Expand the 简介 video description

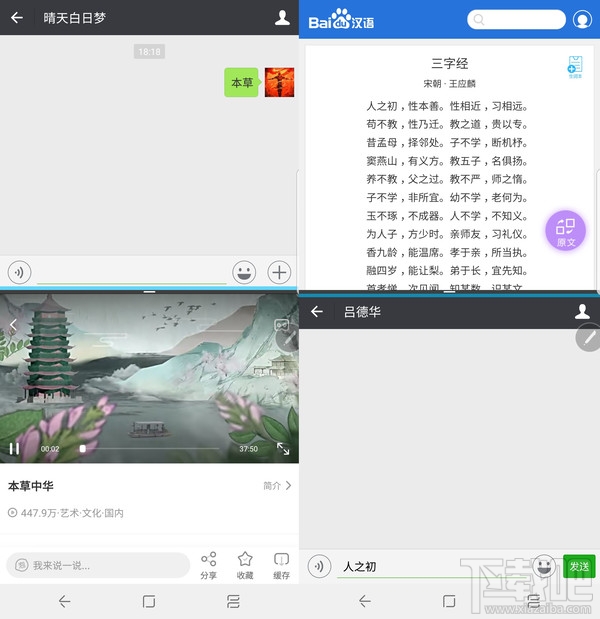tap(278, 486)
